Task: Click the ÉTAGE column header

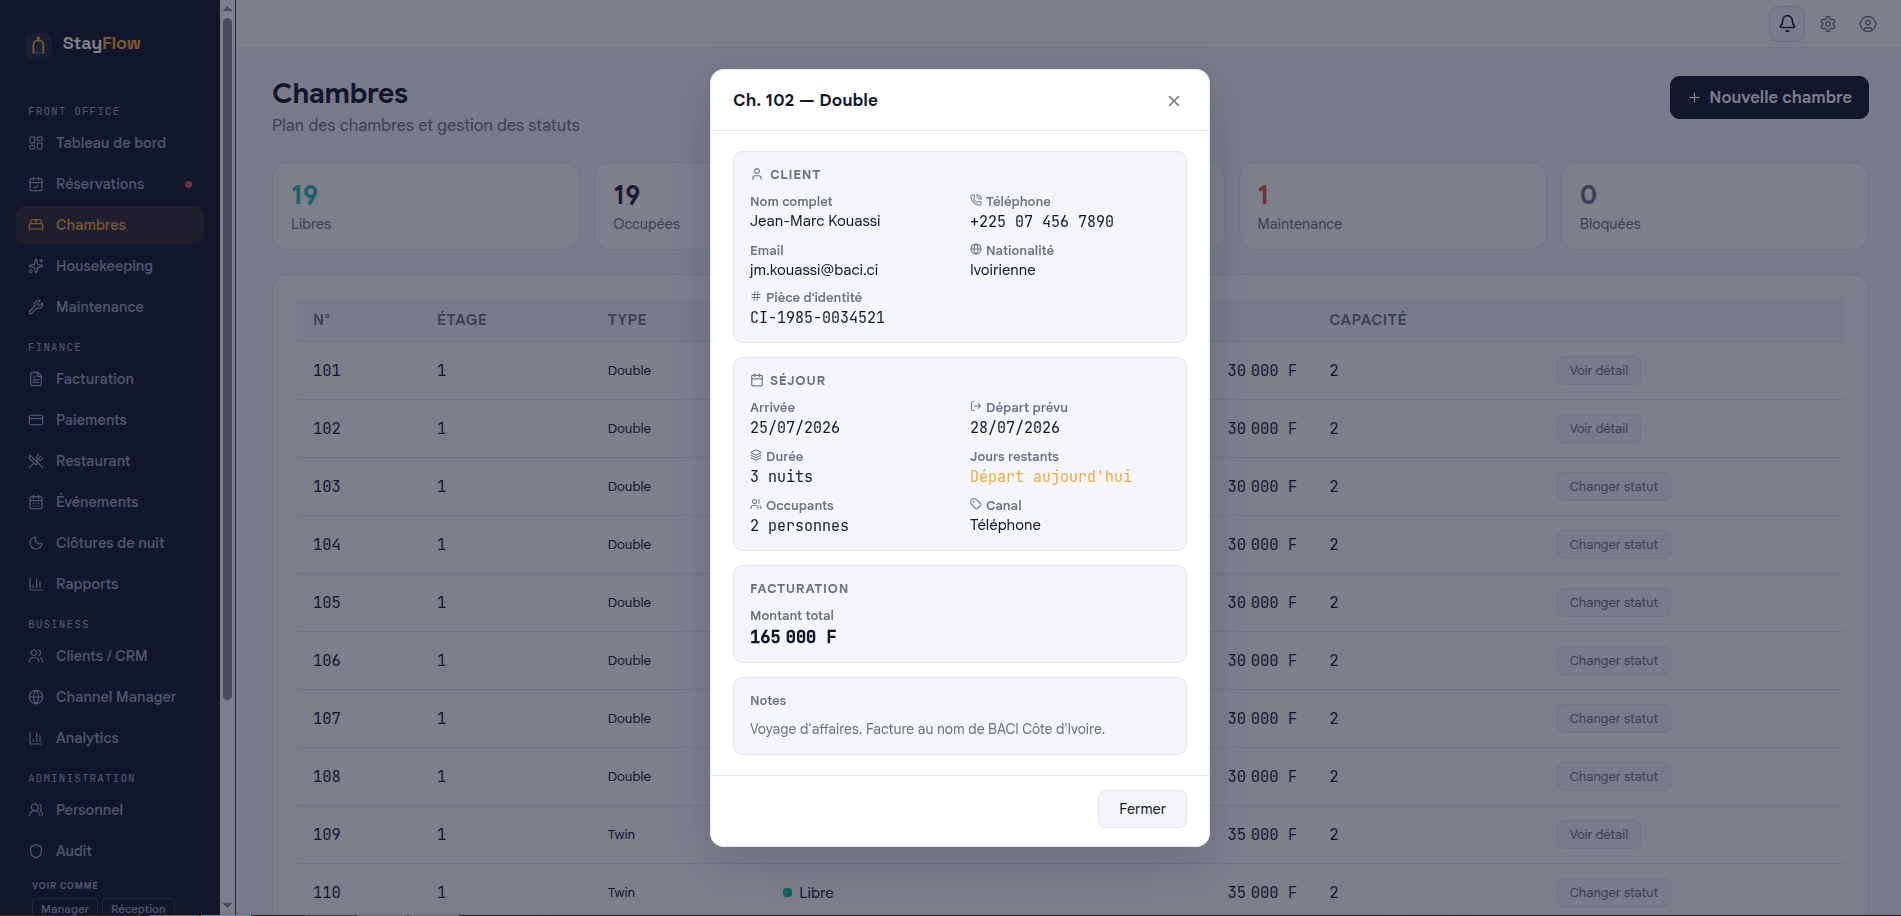Action: point(462,320)
